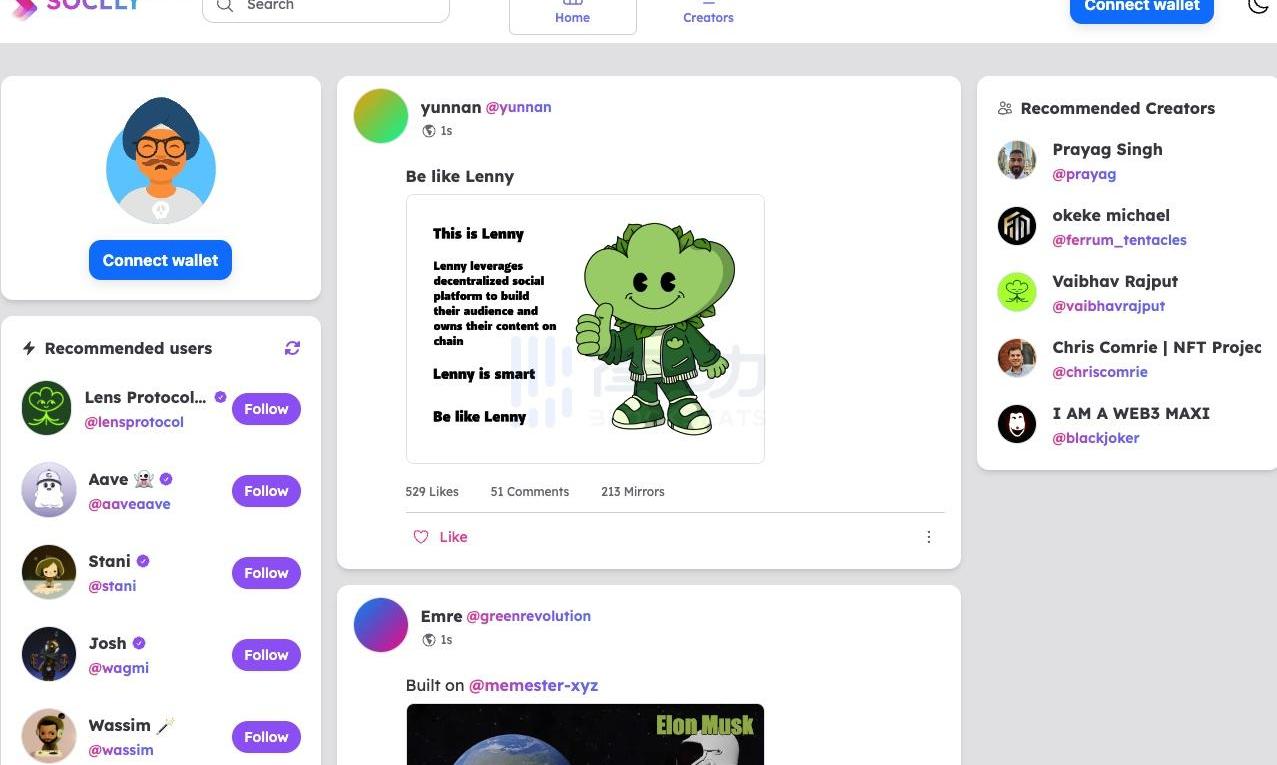Viewport: 1277px width, 765px height.
Task: Switch to the Home tab
Action: [x=572, y=13]
